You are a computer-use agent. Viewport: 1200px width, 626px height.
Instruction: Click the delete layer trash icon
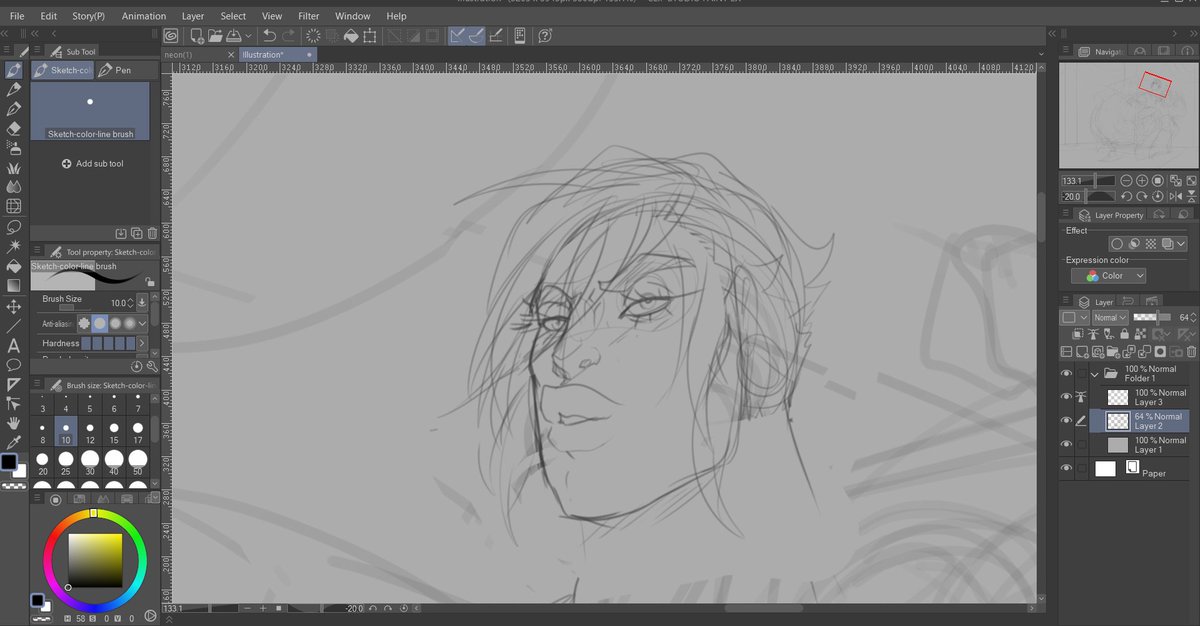pos(1191,352)
